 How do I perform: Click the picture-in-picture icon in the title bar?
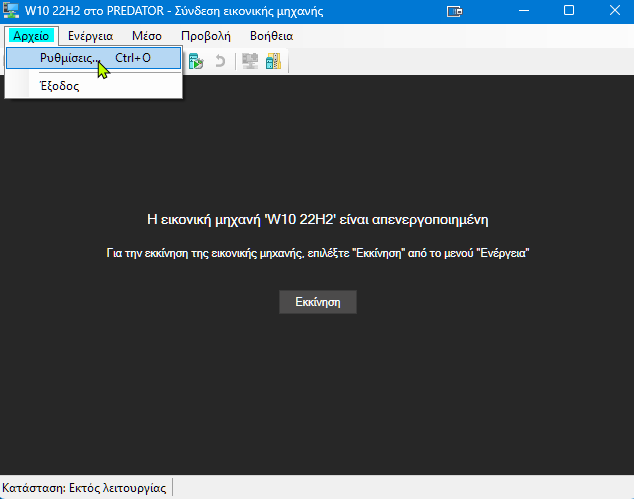point(454,11)
